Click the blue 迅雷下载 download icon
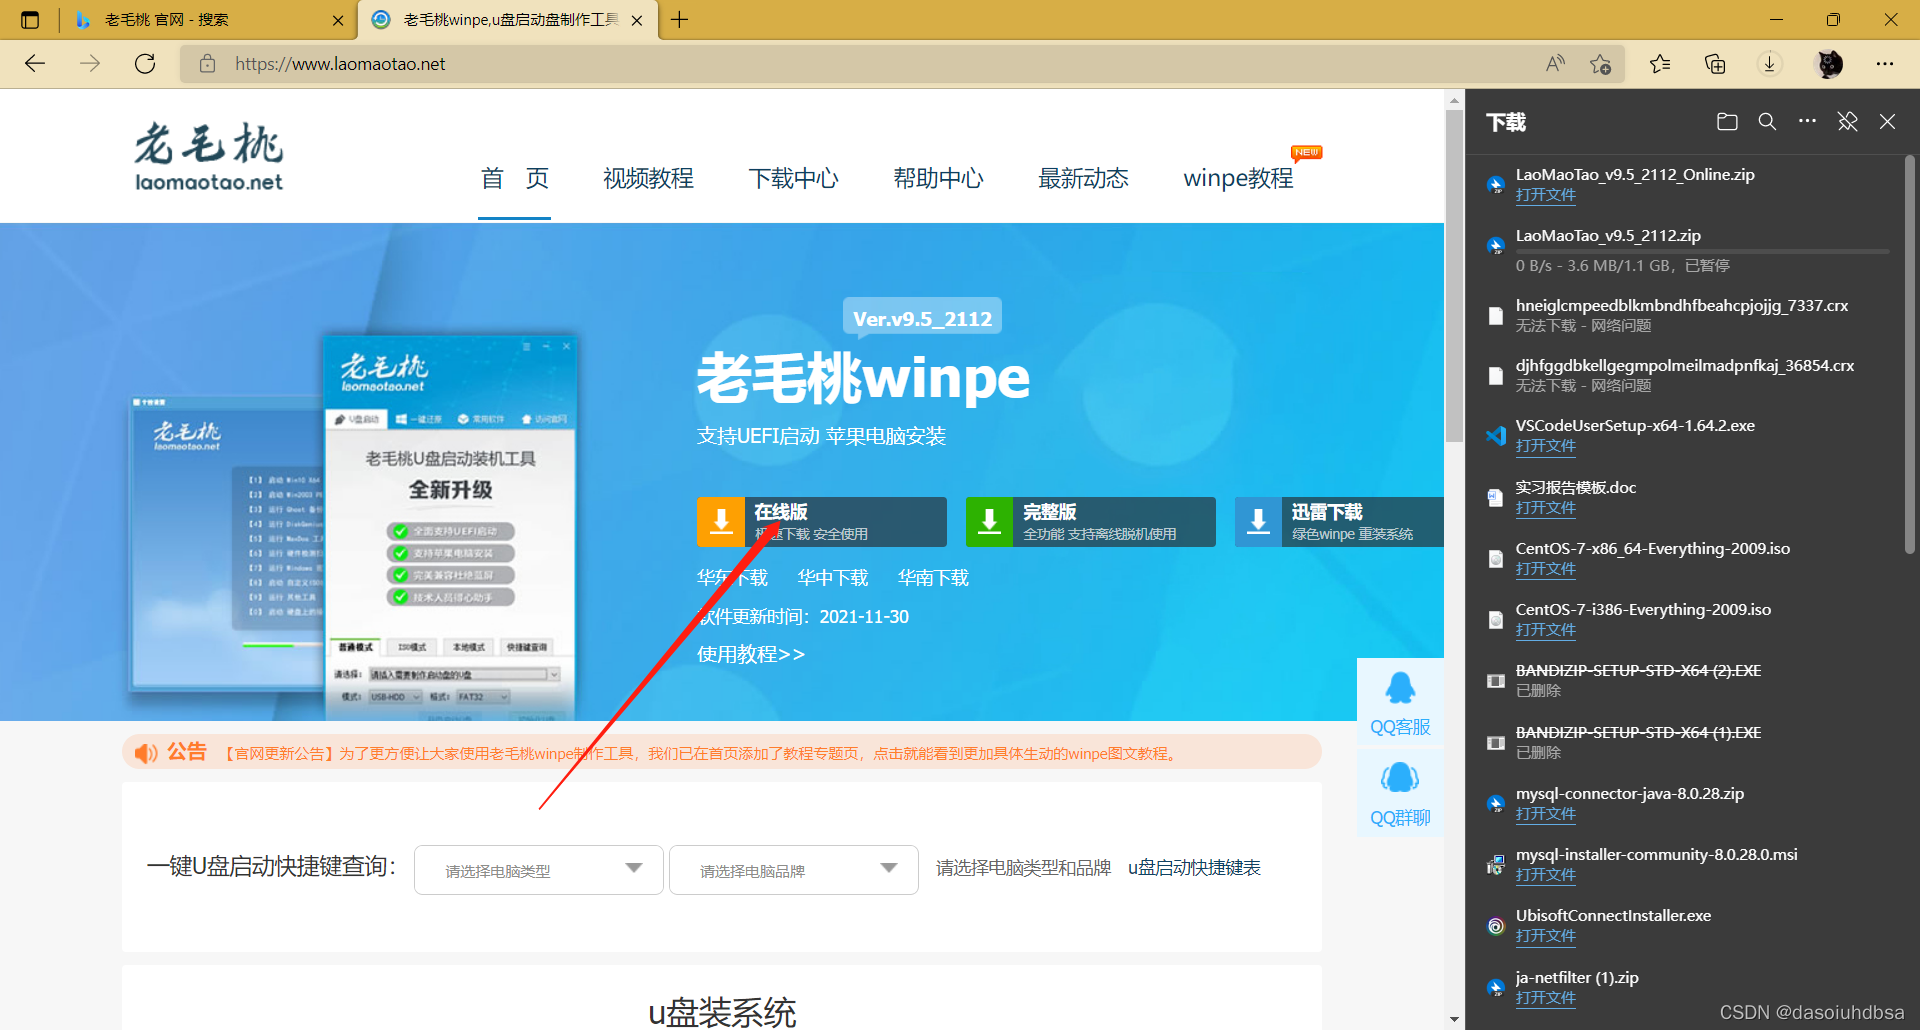Viewport: 1920px width, 1030px height. (x=1259, y=522)
